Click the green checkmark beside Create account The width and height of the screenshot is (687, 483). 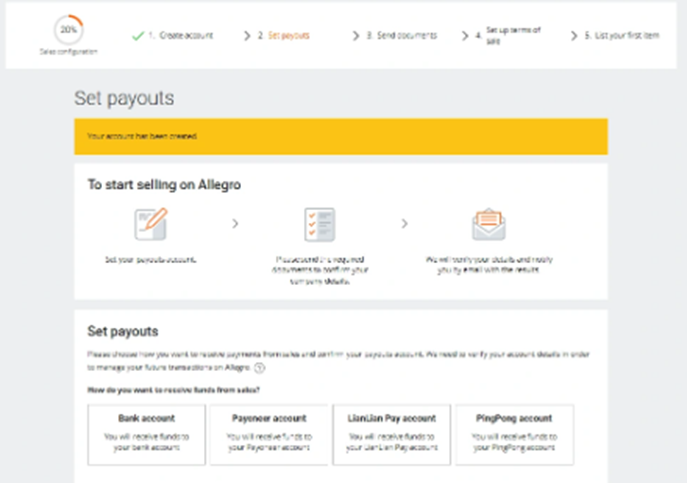pos(138,36)
